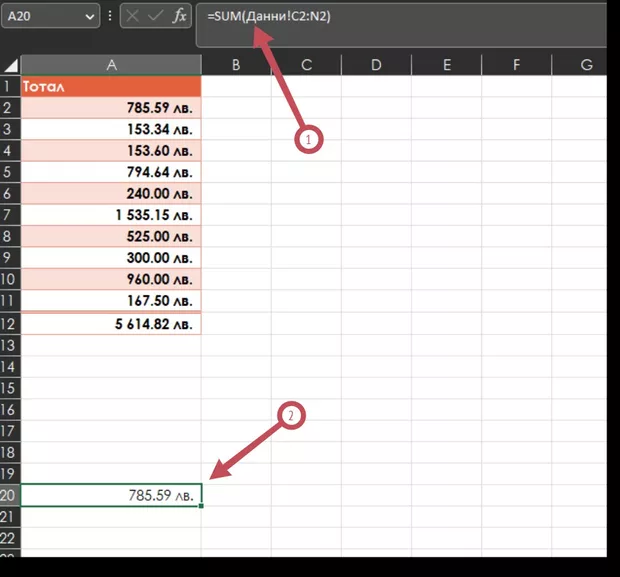Select row 13 header
The image size is (620, 577).
pyautogui.click(x=10, y=345)
